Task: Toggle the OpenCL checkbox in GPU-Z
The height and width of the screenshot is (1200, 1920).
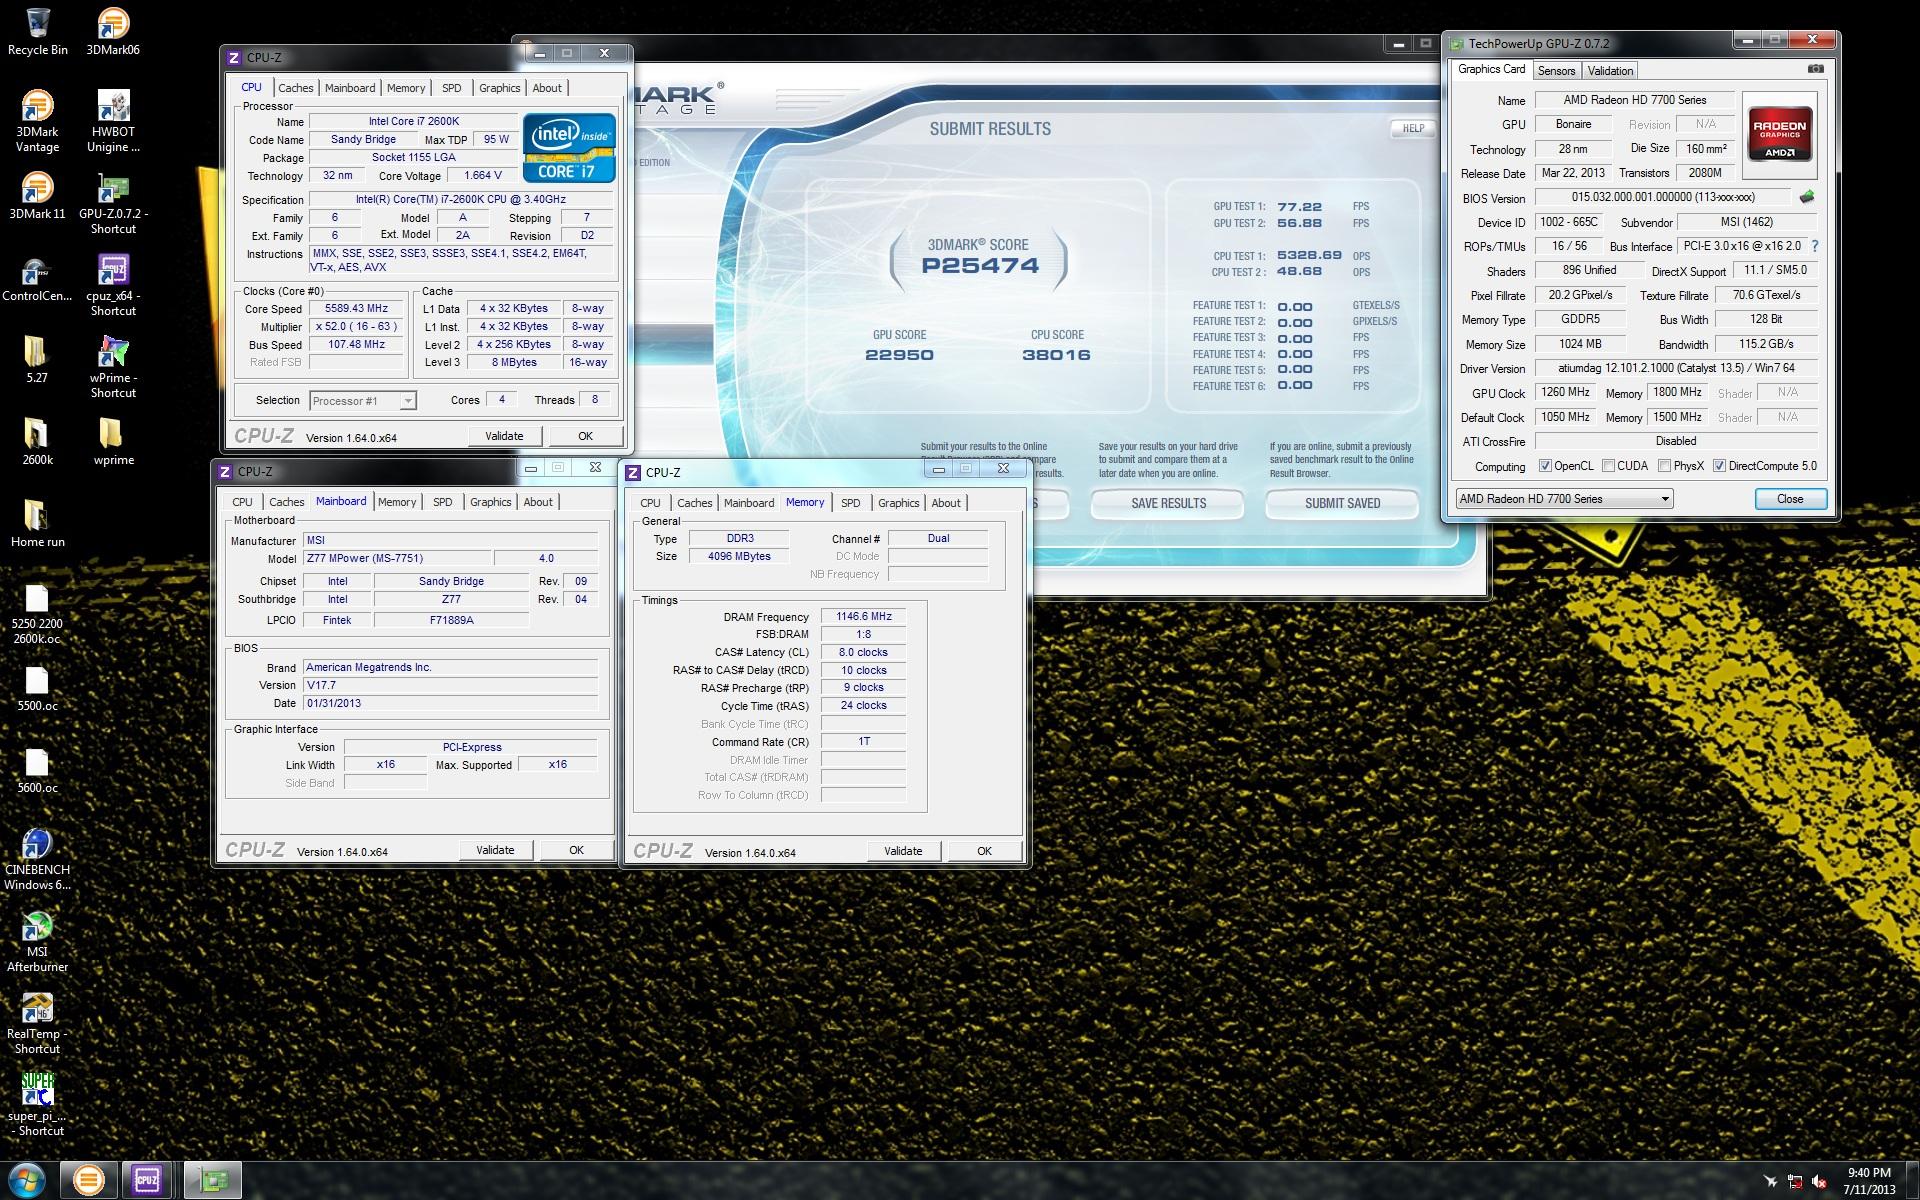Action: (x=1545, y=466)
